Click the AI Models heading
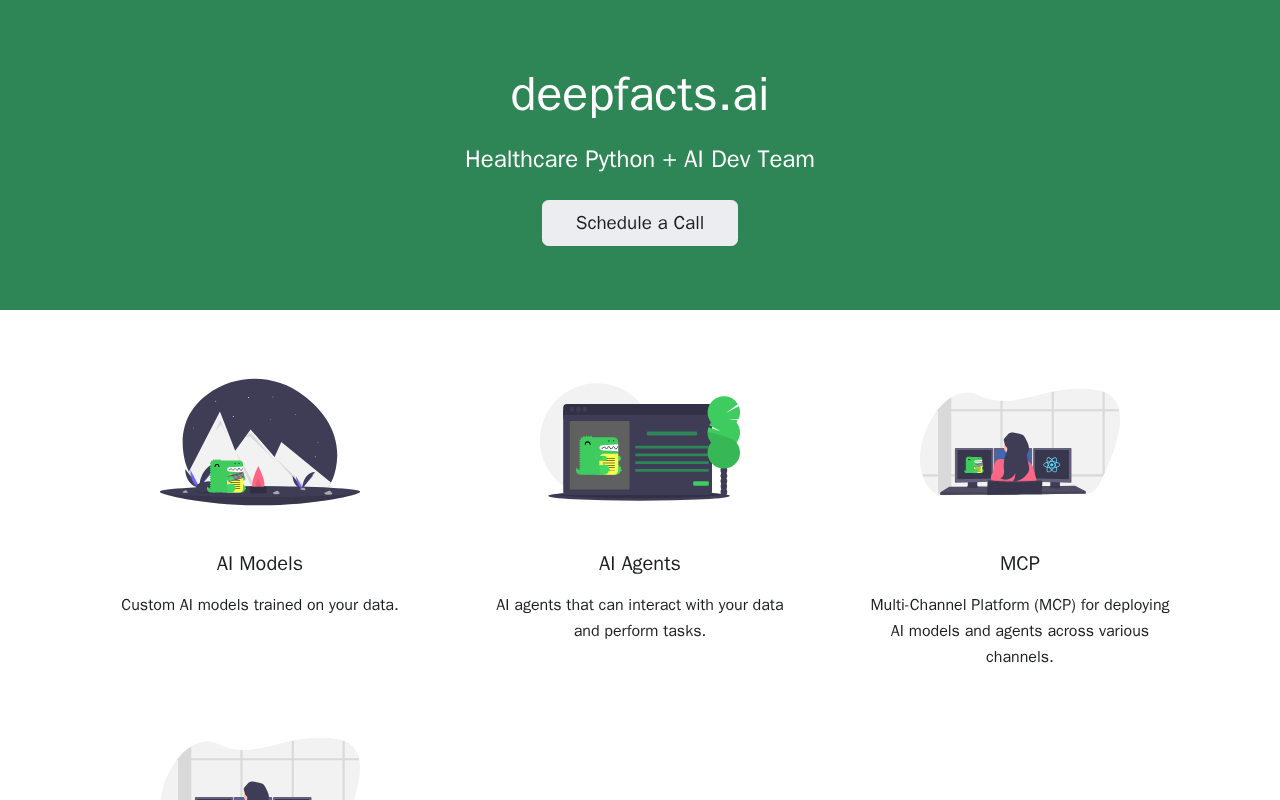 260,563
